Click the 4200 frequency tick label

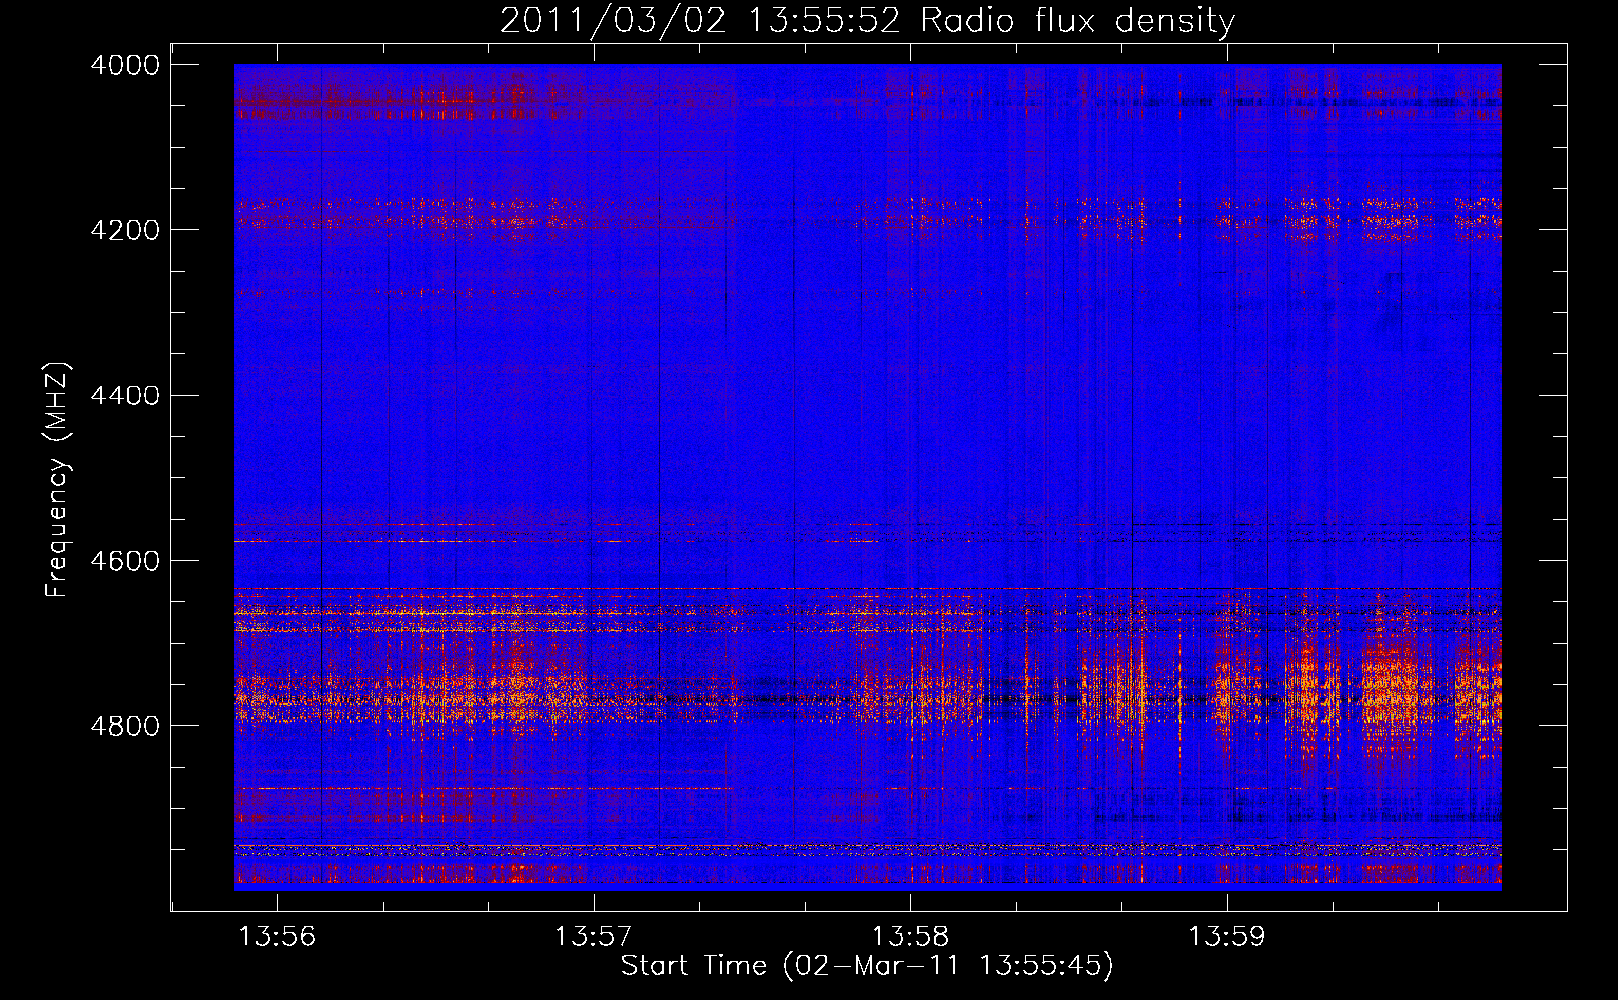tap(125, 230)
